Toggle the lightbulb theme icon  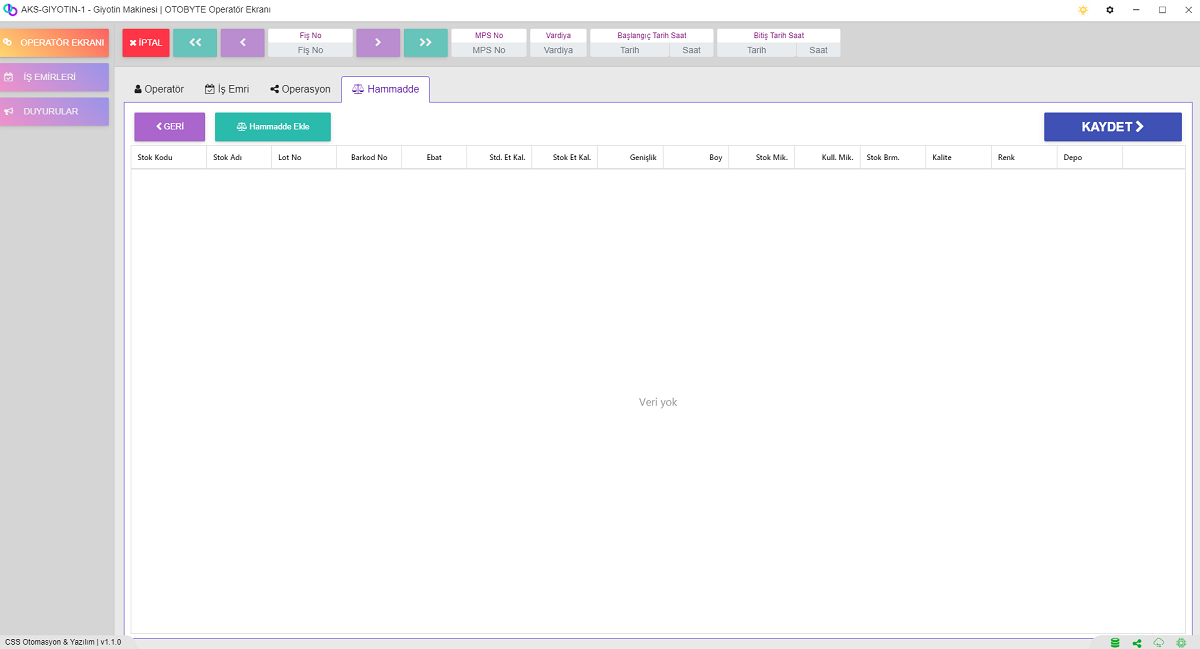[x=1082, y=10]
